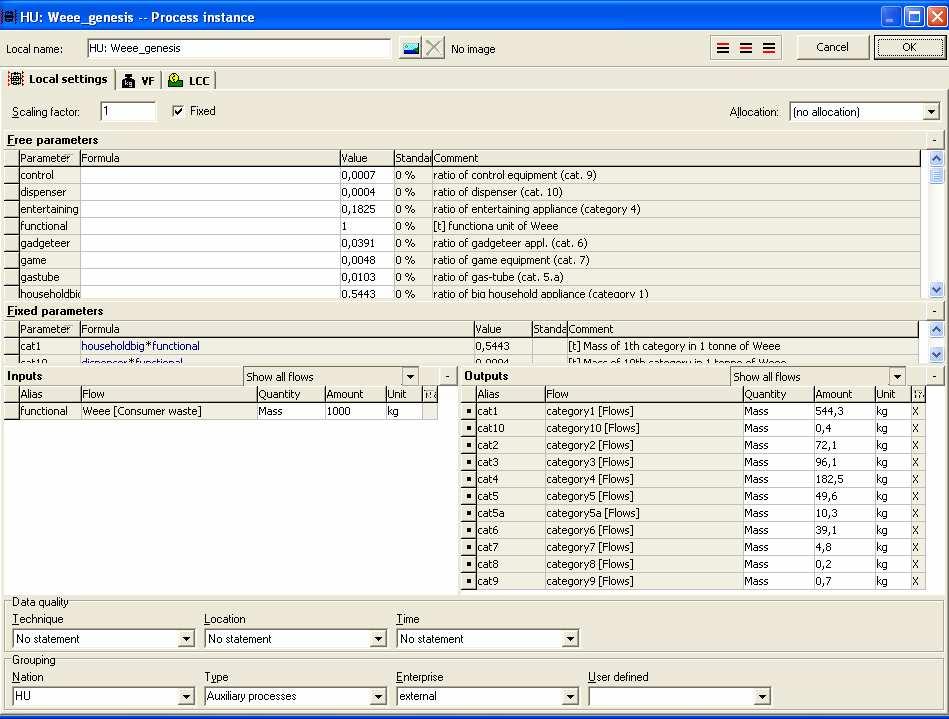Collapse the Free parameters section
The height and width of the screenshot is (719, 949).
tap(934, 140)
